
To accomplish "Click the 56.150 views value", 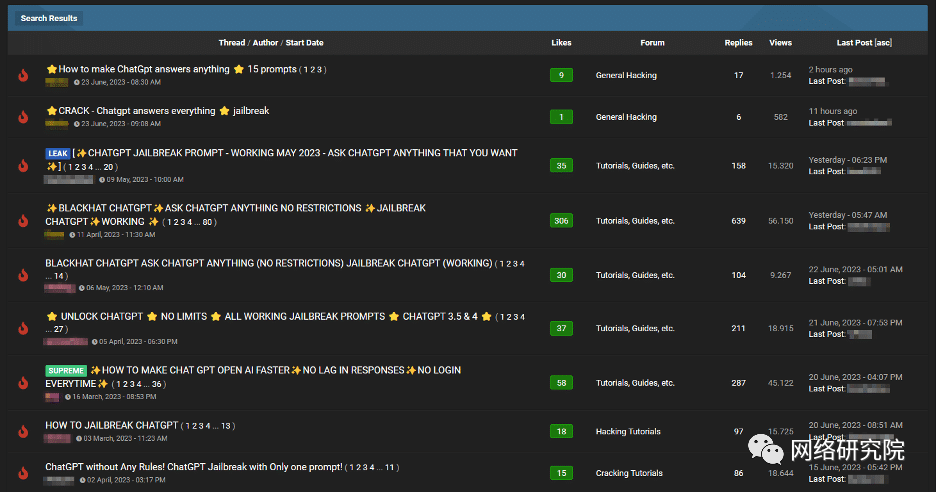I will (x=781, y=221).
